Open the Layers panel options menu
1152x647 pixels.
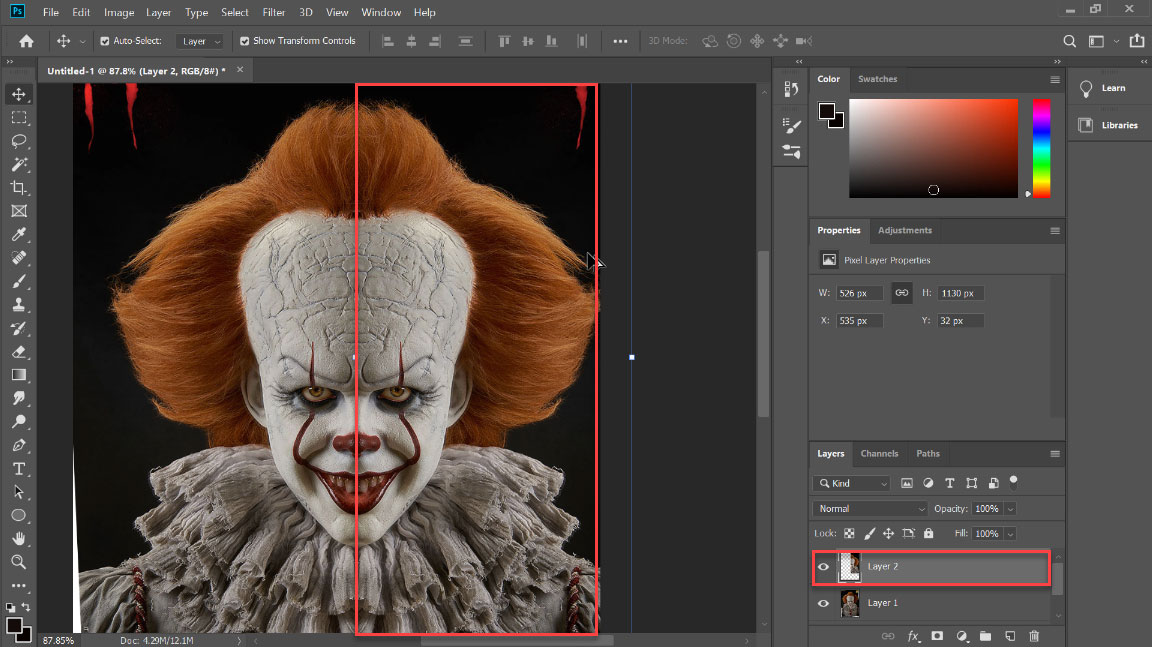tap(1055, 454)
